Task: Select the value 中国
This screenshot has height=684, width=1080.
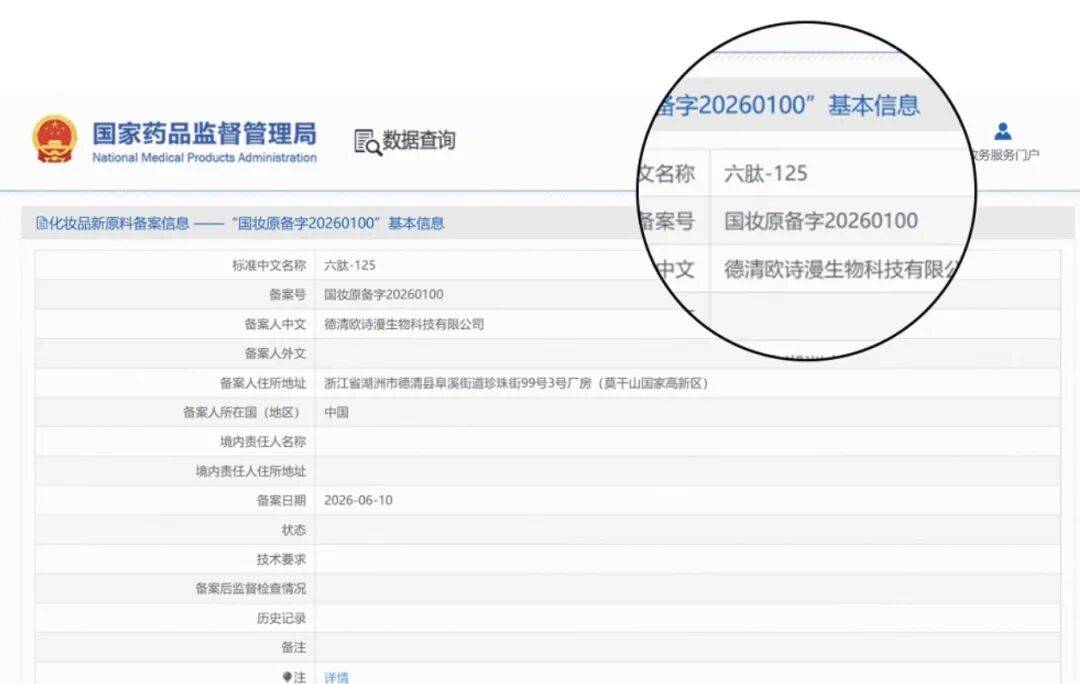Action: pos(336,412)
